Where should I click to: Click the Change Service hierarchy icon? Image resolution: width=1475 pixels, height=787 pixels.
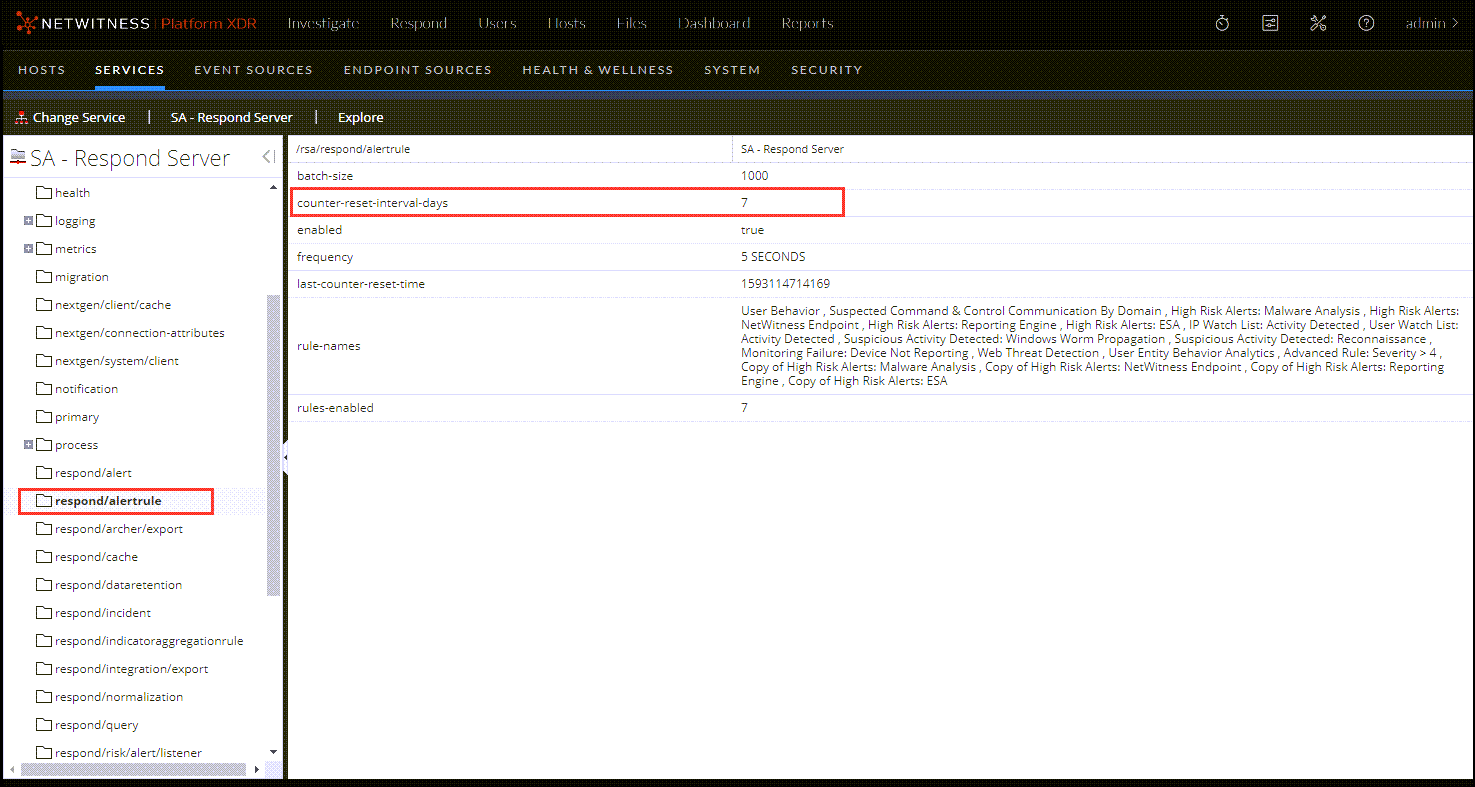(x=22, y=118)
